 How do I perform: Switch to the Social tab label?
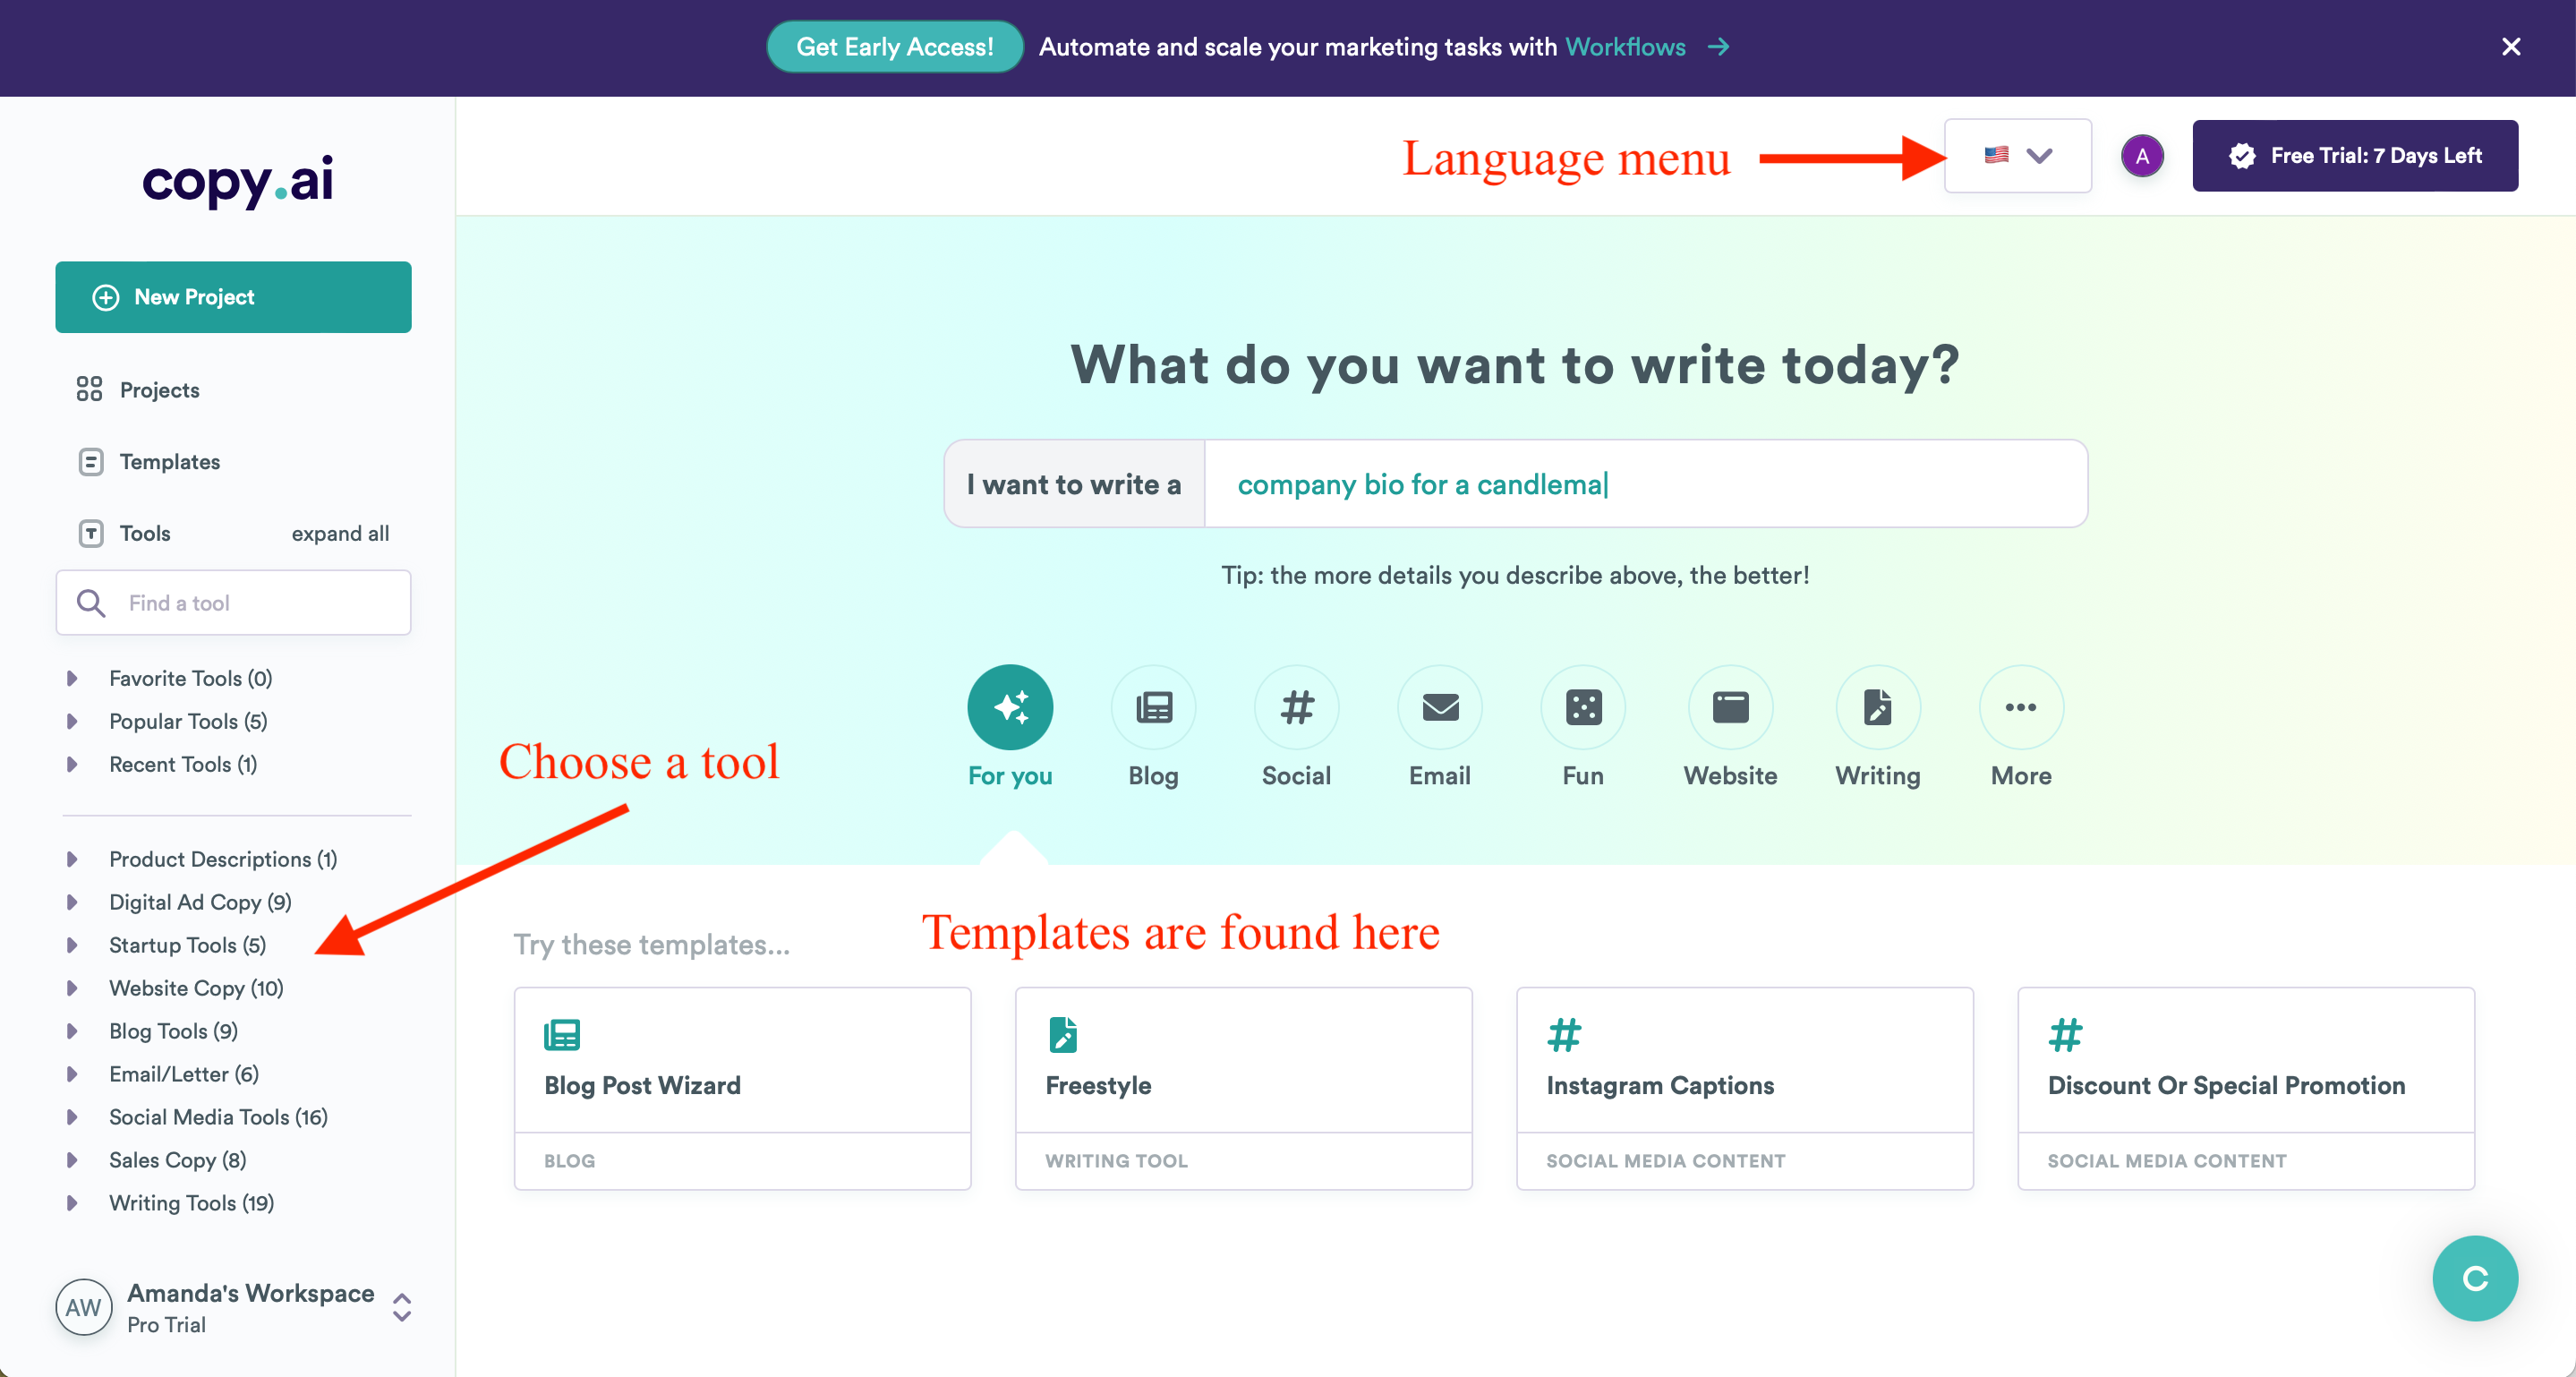pos(1296,775)
